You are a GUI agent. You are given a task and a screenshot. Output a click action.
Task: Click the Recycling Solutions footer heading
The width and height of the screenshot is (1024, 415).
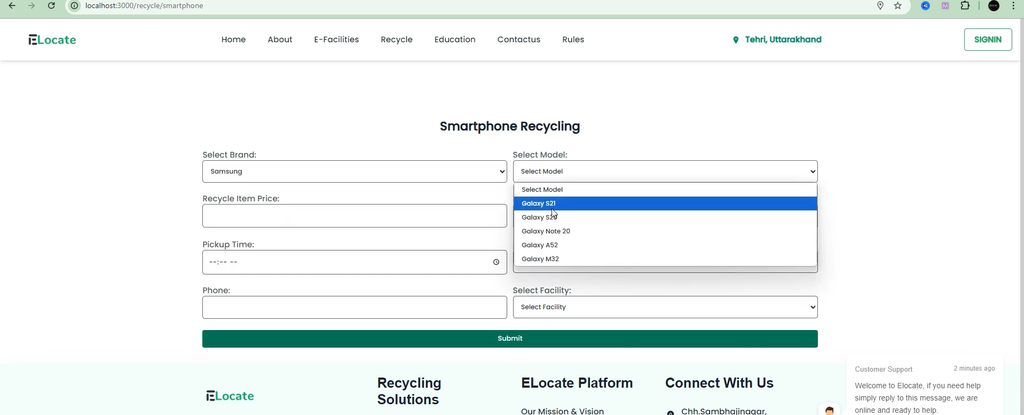pyautogui.click(x=409, y=391)
